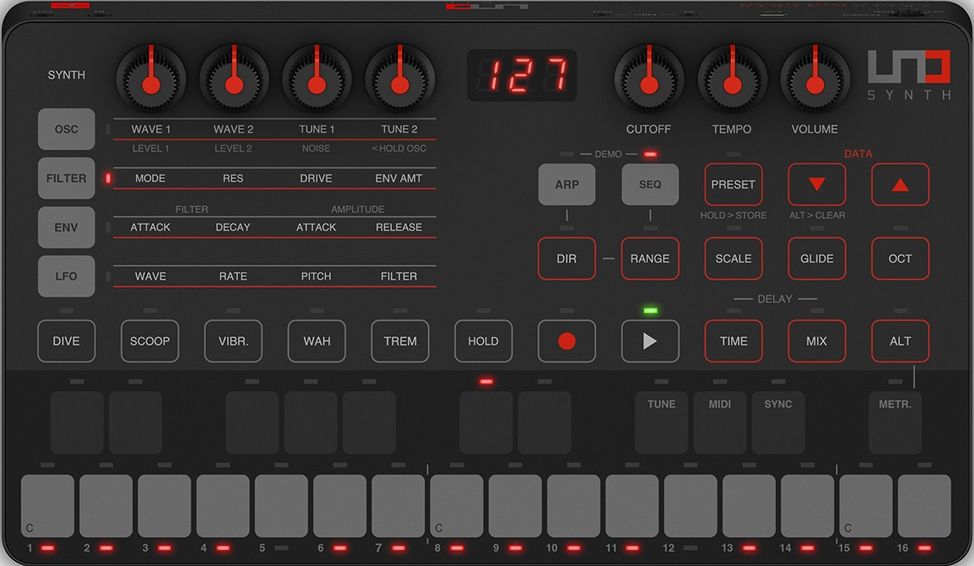This screenshot has height=566, width=974.
Task: Decrease data with the down arrow button
Action: 816,185
